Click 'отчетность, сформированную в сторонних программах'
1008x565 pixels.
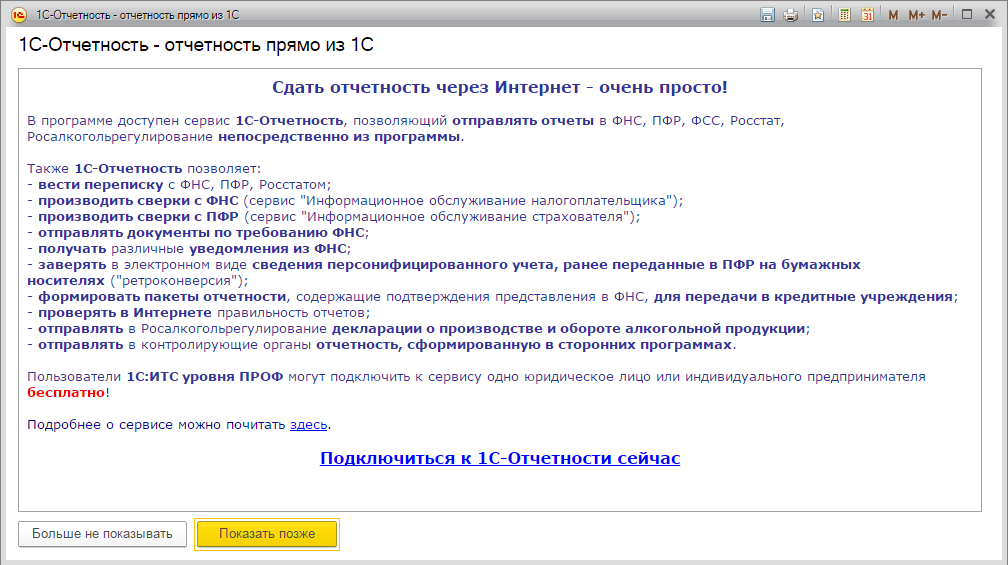coord(524,345)
